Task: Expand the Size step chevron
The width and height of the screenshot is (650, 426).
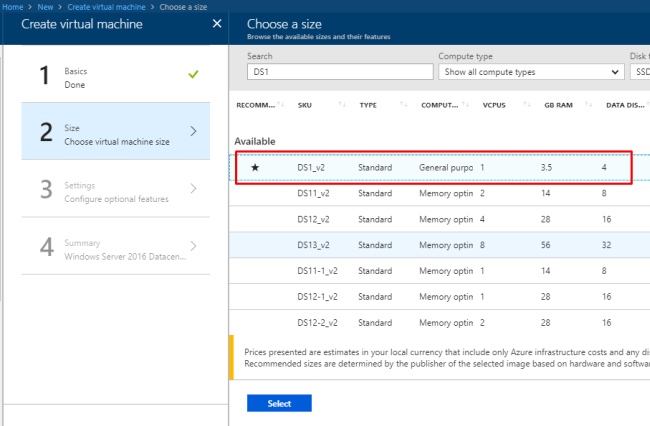Action: [x=193, y=131]
